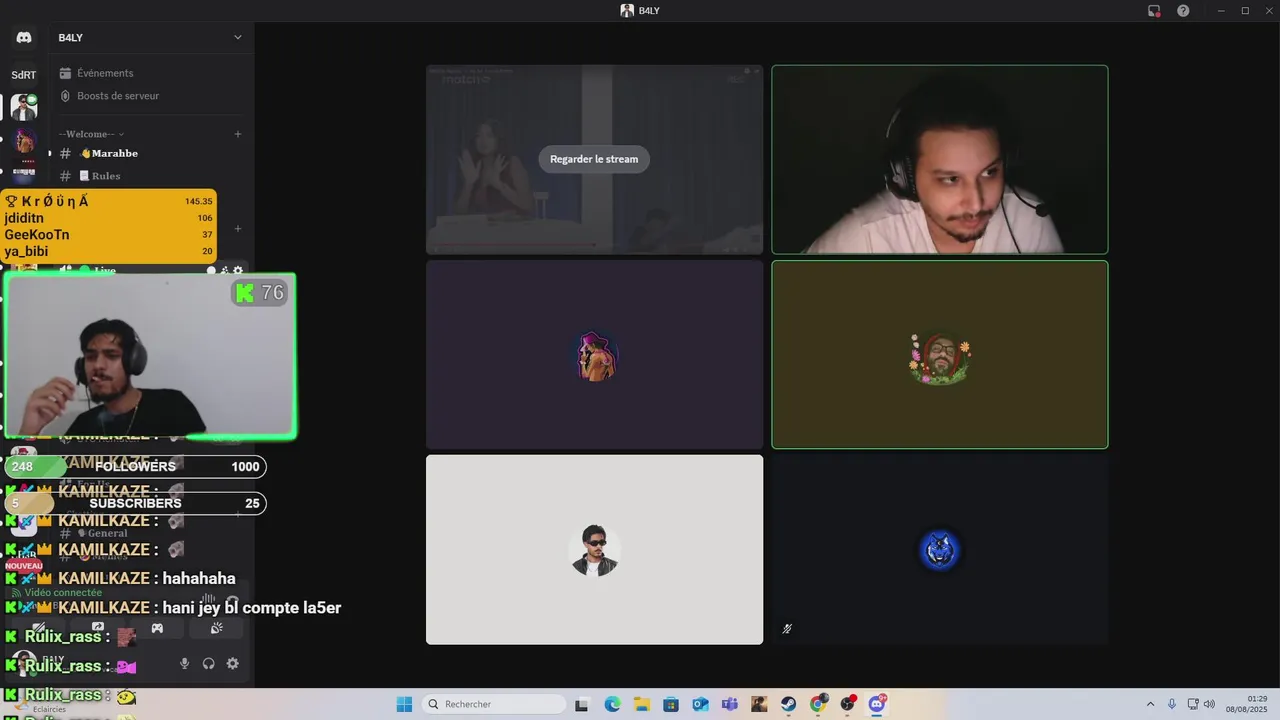This screenshot has height=720, width=1280.
Task: Add a channel to the Welcome category
Action: pyautogui.click(x=238, y=134)
